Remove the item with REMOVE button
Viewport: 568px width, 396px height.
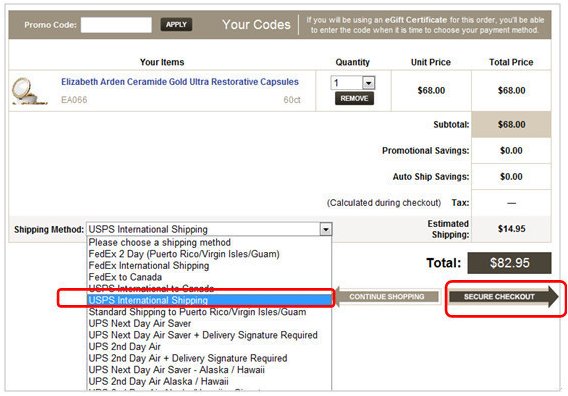354,99
